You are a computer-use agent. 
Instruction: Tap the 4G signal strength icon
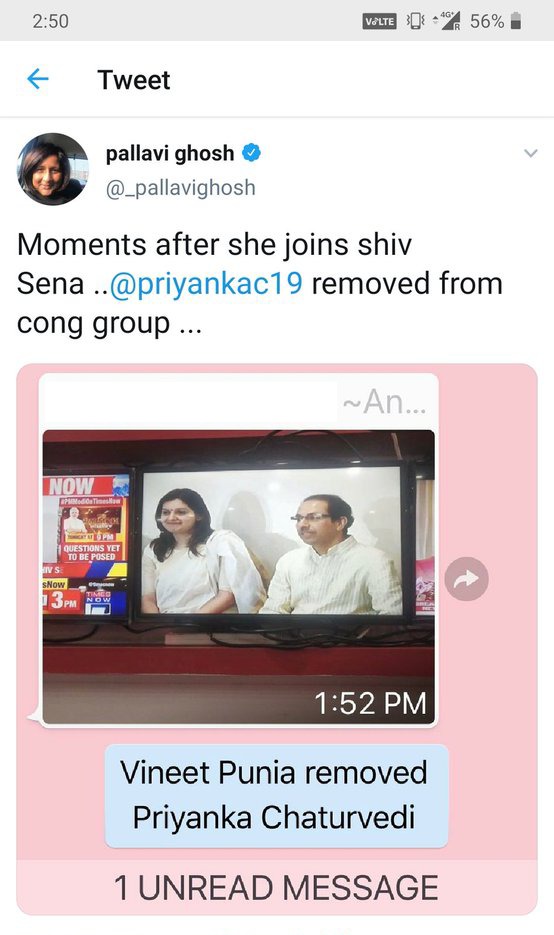pyautogui.click(x=447, y=21)
